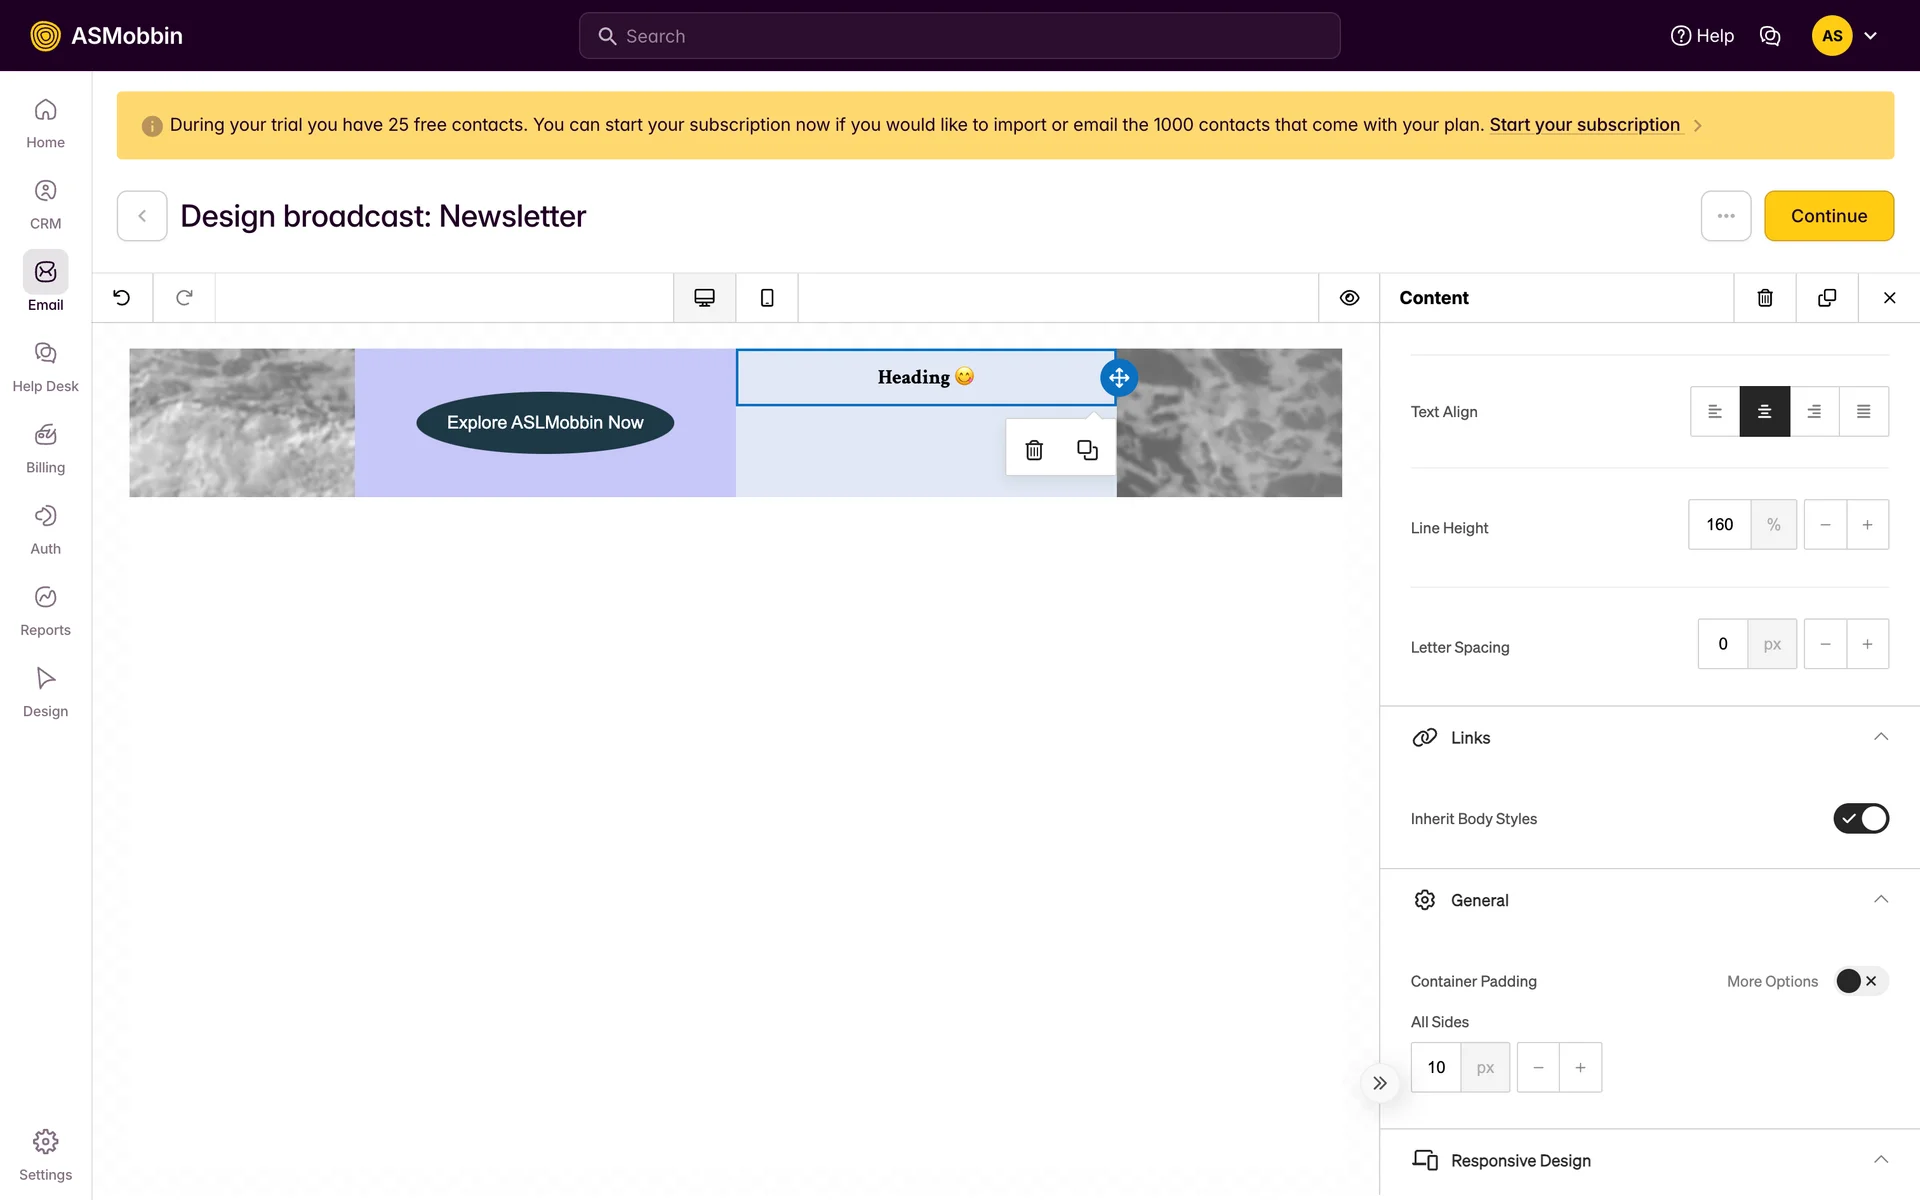Delete content via panel trash icon
This screenshot has height=1200, width=1920.
pyautogui.click(x=1765, y=298)
